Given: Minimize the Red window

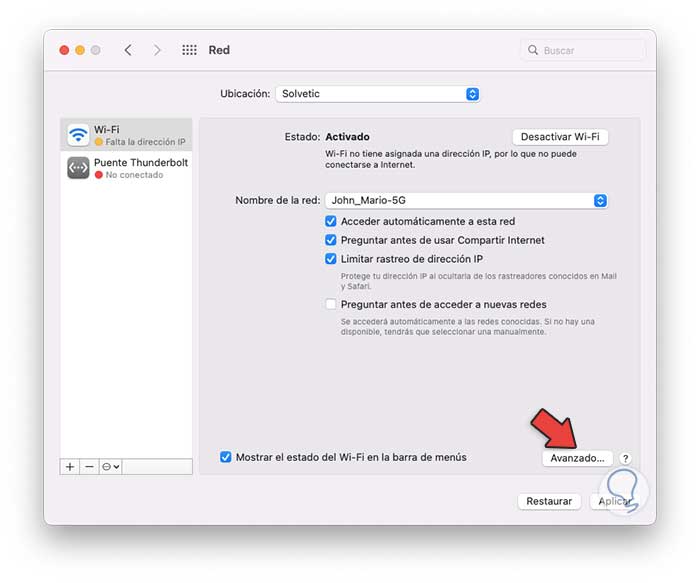Looking at the screenshot, I should pyautogui.click(x=80, y=50).
